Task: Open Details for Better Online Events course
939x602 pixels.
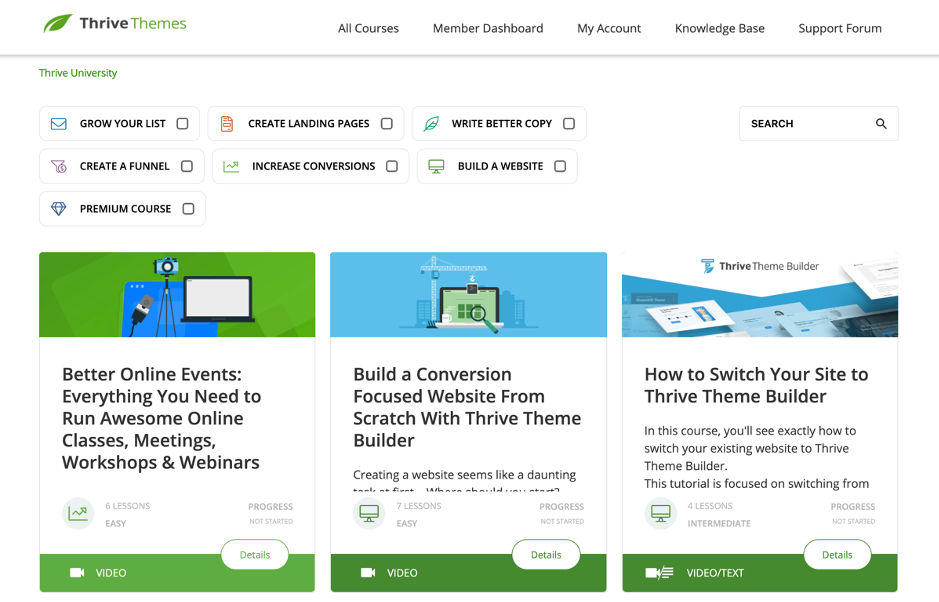Action: coord(255,555)
